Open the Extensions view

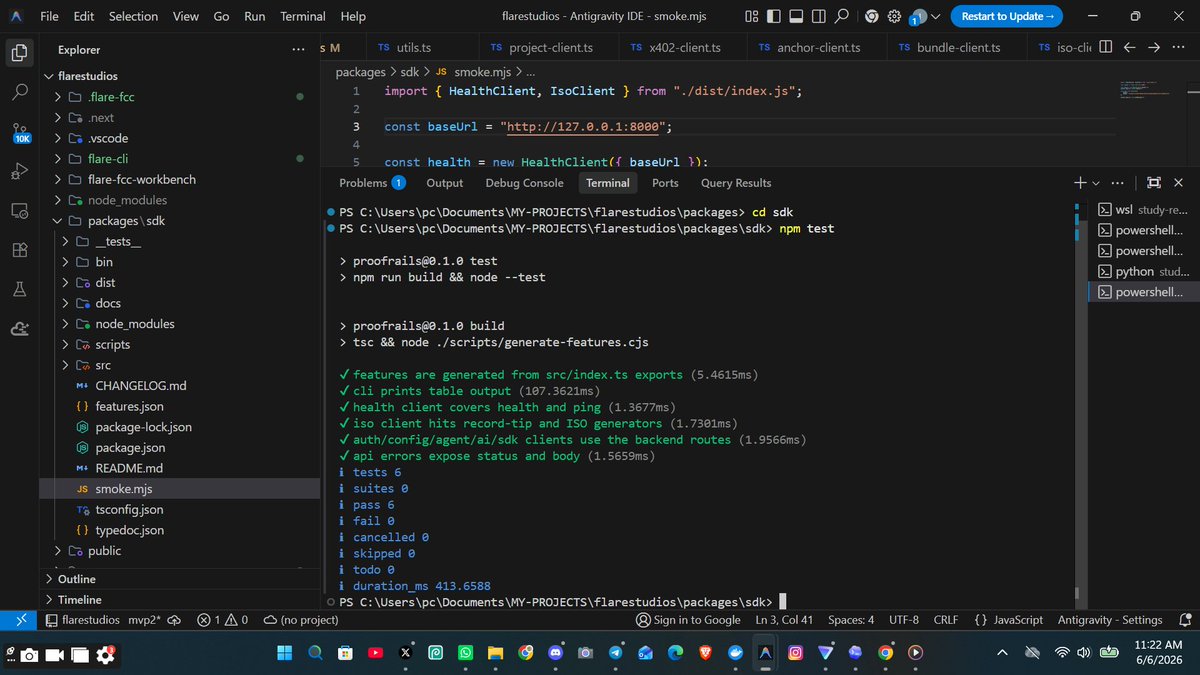[x=19, y=250]
